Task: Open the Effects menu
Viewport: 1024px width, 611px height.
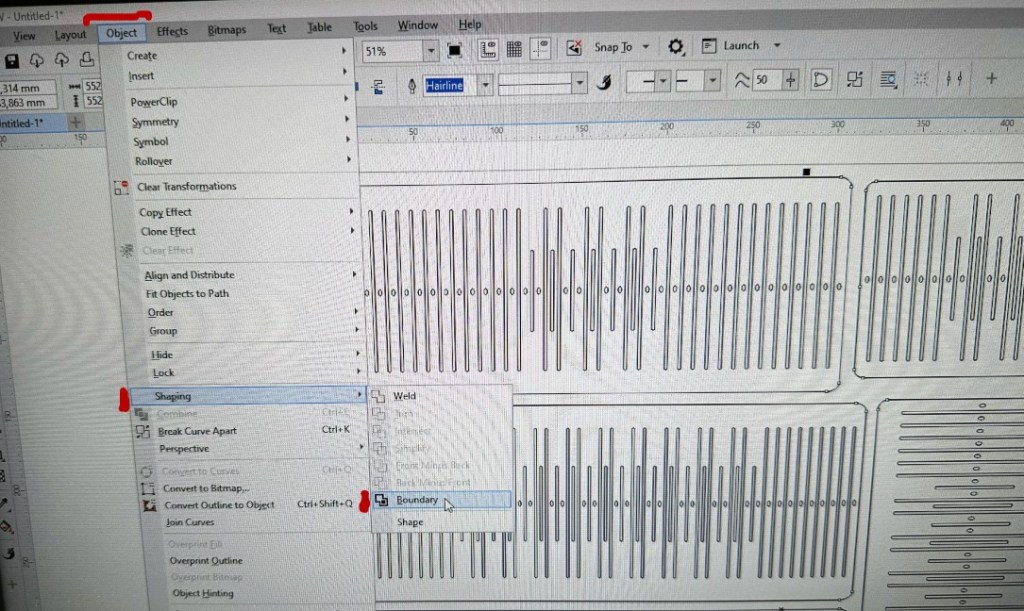Action: (172, 32)
